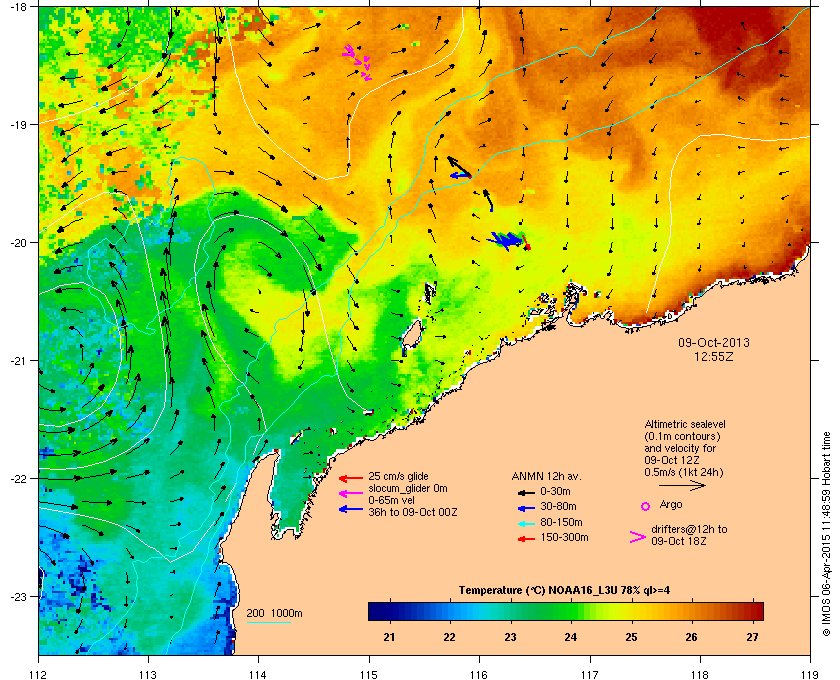The height and width of the screenshot is (680, 840).
Task: Click the '200 1000m' depth contour label
Action: [274, 614]
